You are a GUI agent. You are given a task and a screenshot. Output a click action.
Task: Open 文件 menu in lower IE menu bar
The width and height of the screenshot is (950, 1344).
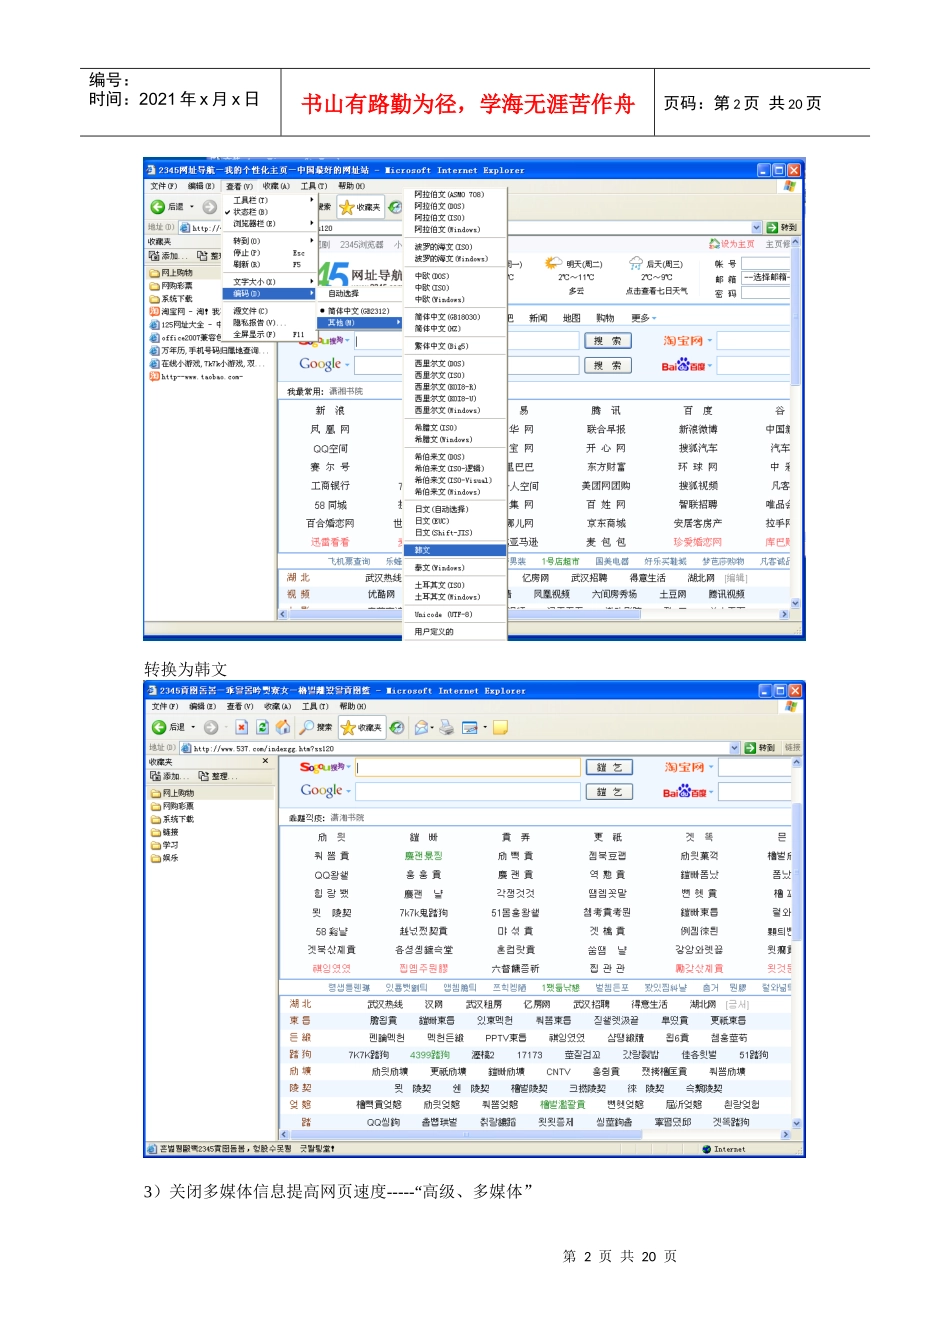tap(164, 706)
